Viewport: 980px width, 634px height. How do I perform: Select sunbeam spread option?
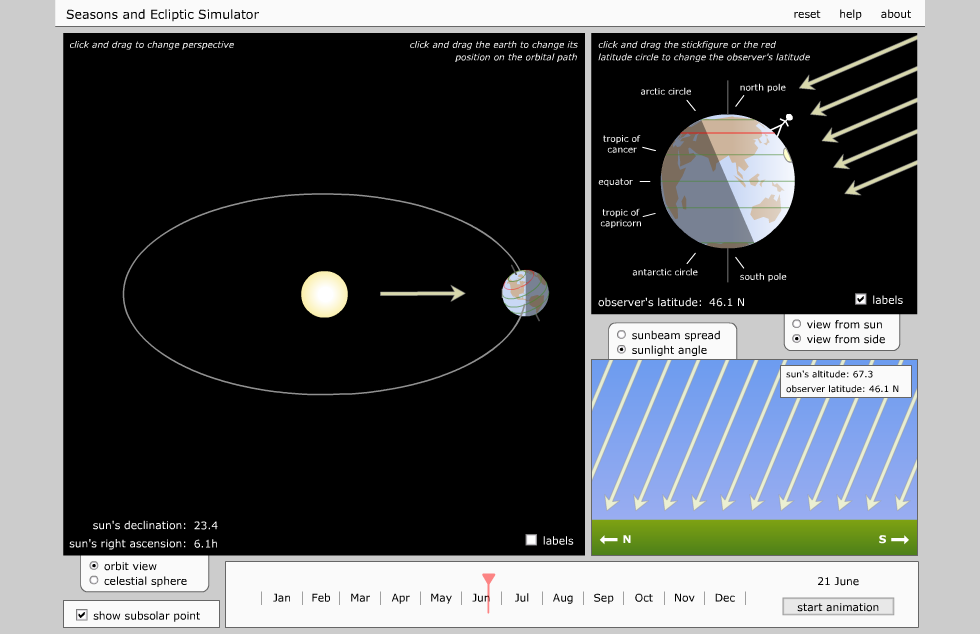(621, 335)
